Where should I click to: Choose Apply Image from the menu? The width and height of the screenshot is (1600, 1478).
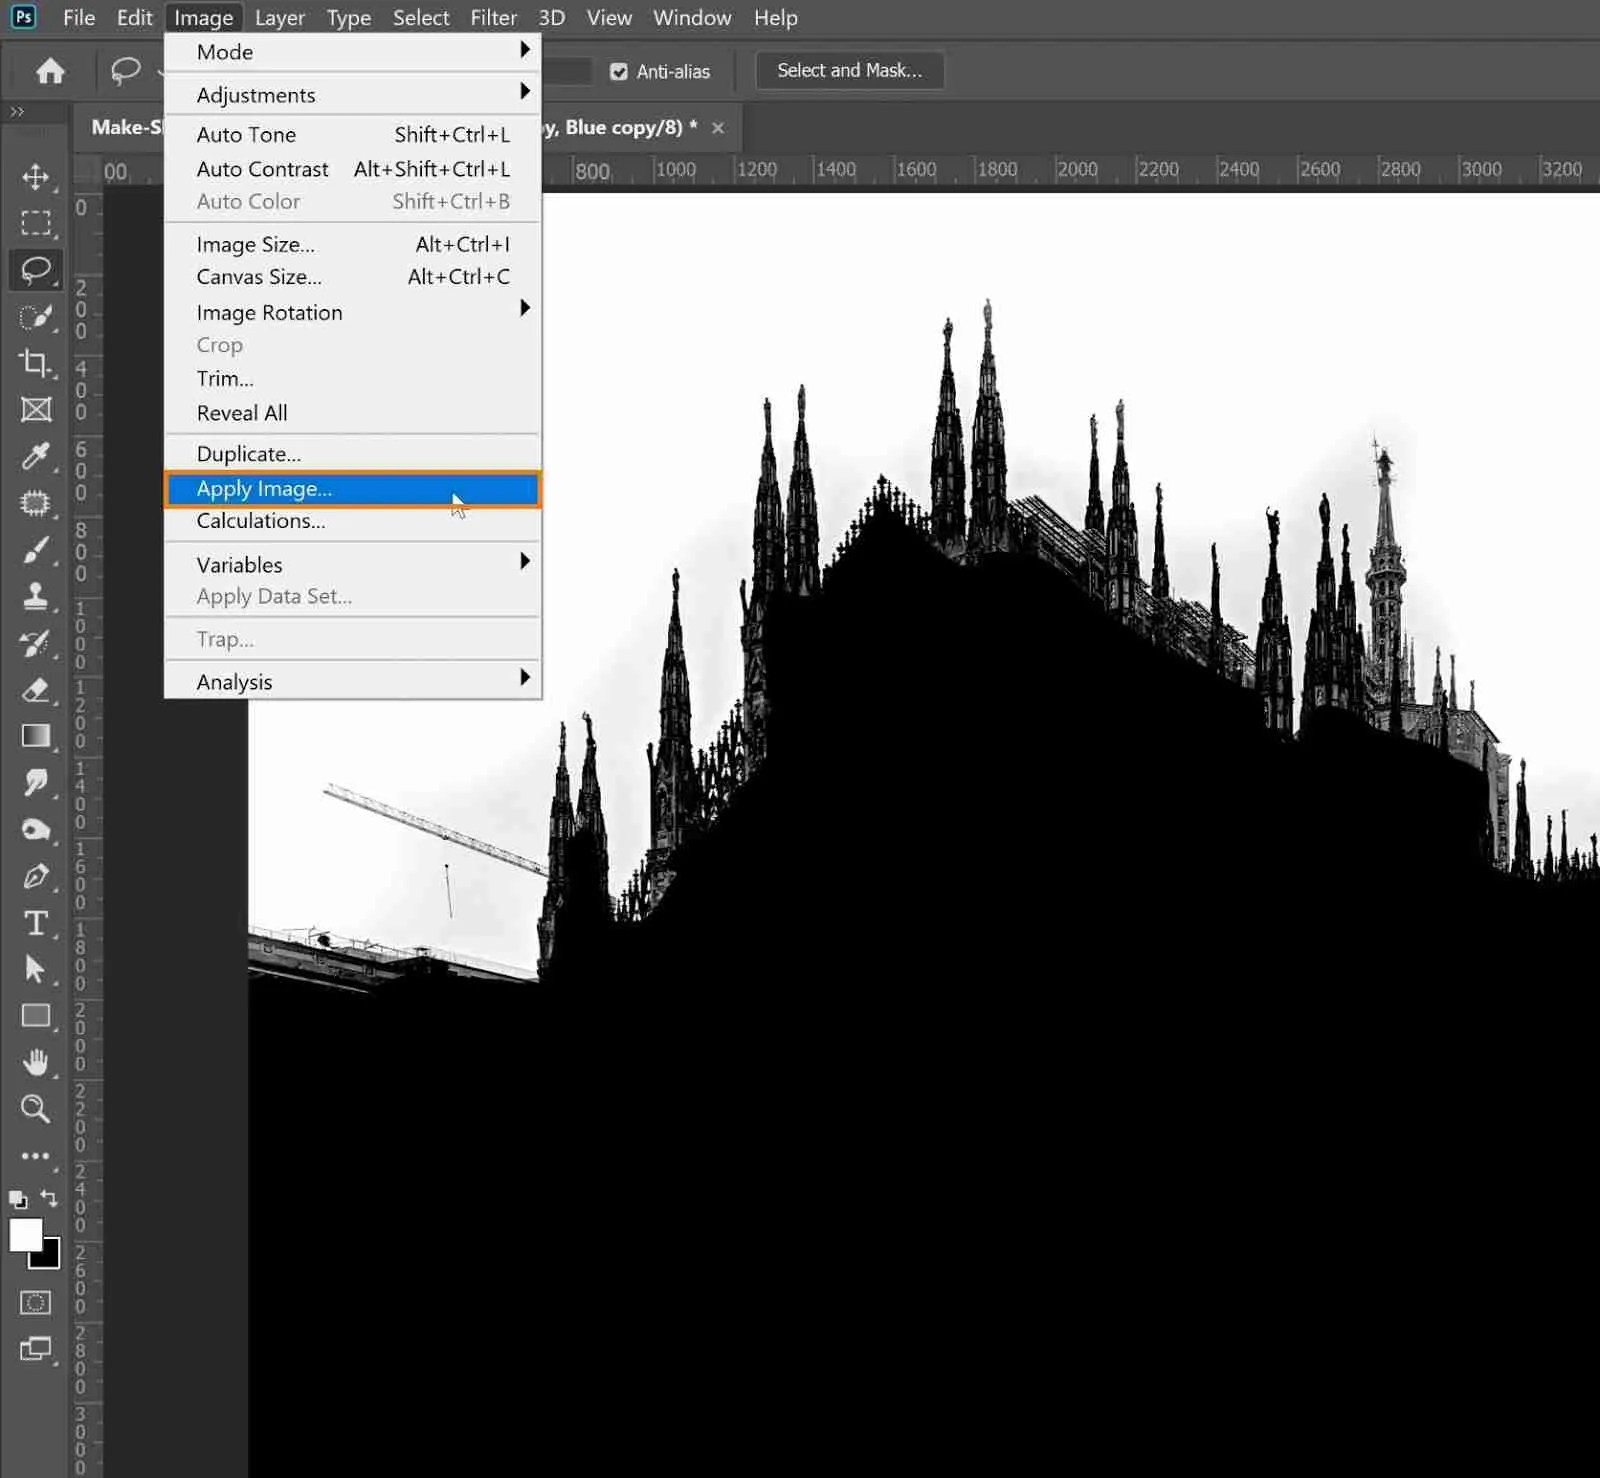[x=264, y=489]
